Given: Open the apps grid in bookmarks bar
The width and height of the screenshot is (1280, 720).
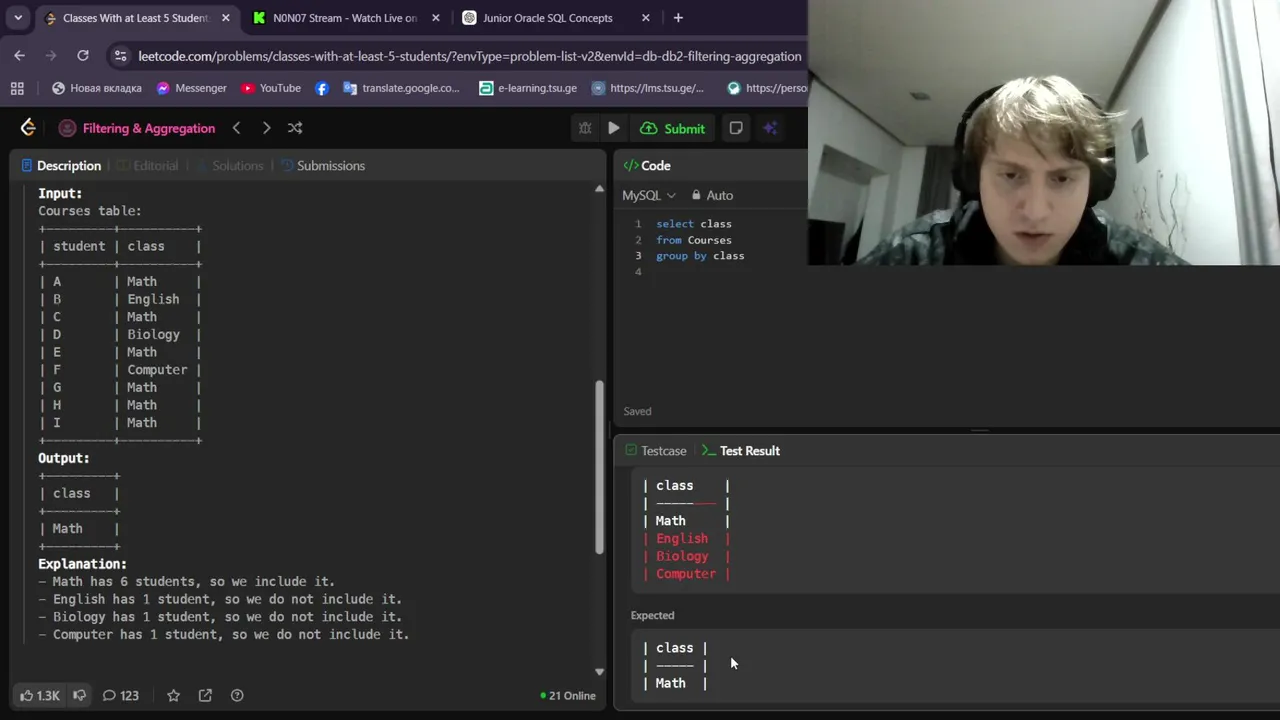Looking at the screenshot, I should click(x=17, y=88).
